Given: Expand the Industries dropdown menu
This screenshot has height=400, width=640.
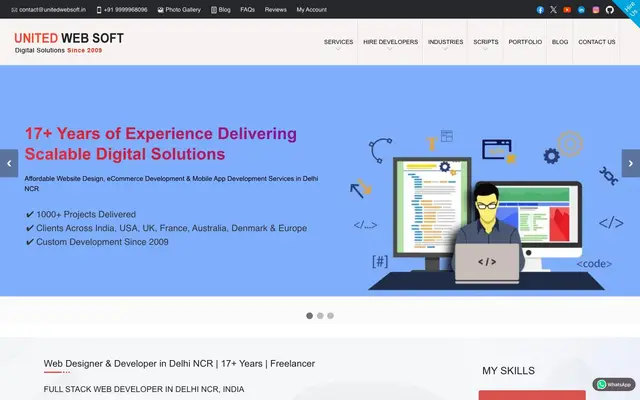Looking at the screenshot, I should tap(445, 42).
